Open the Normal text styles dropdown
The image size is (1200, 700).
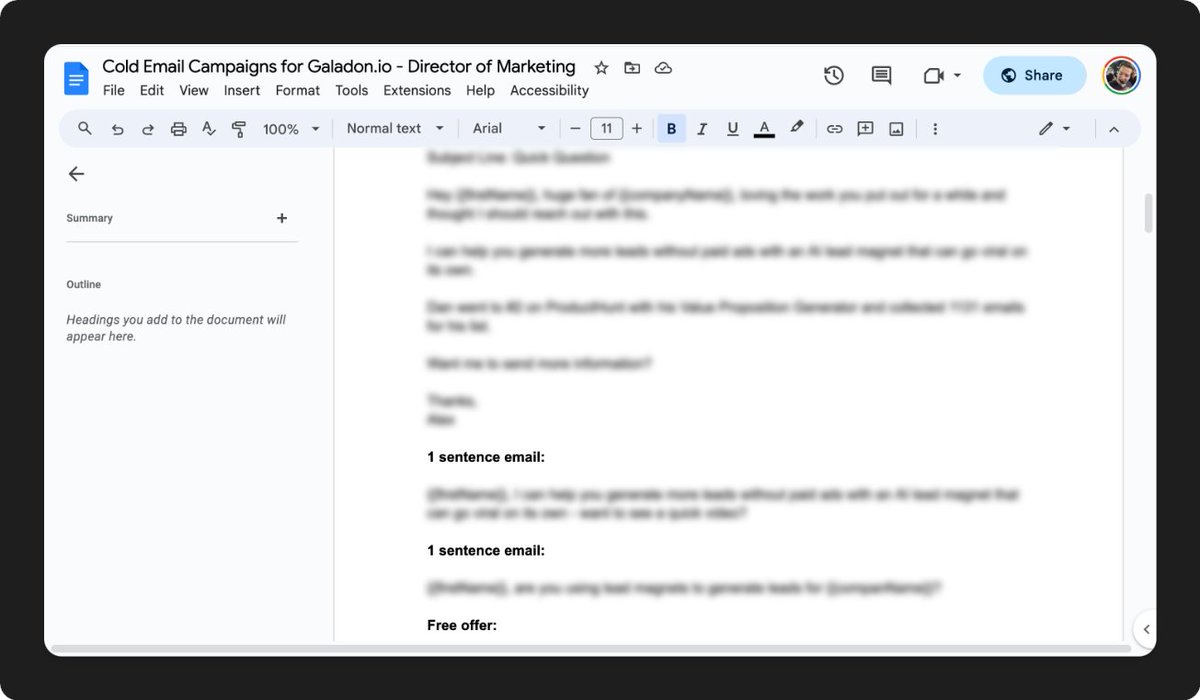coord(393,128)
